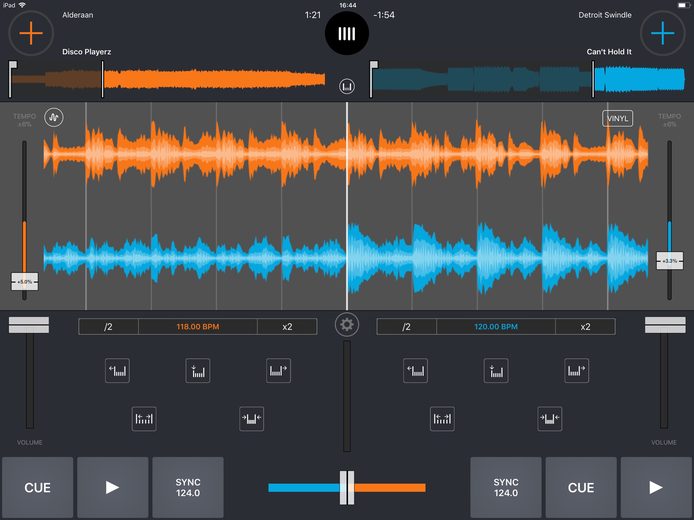Click the right deck volume fader handle
Screen dimensions: 694x520
665,325
